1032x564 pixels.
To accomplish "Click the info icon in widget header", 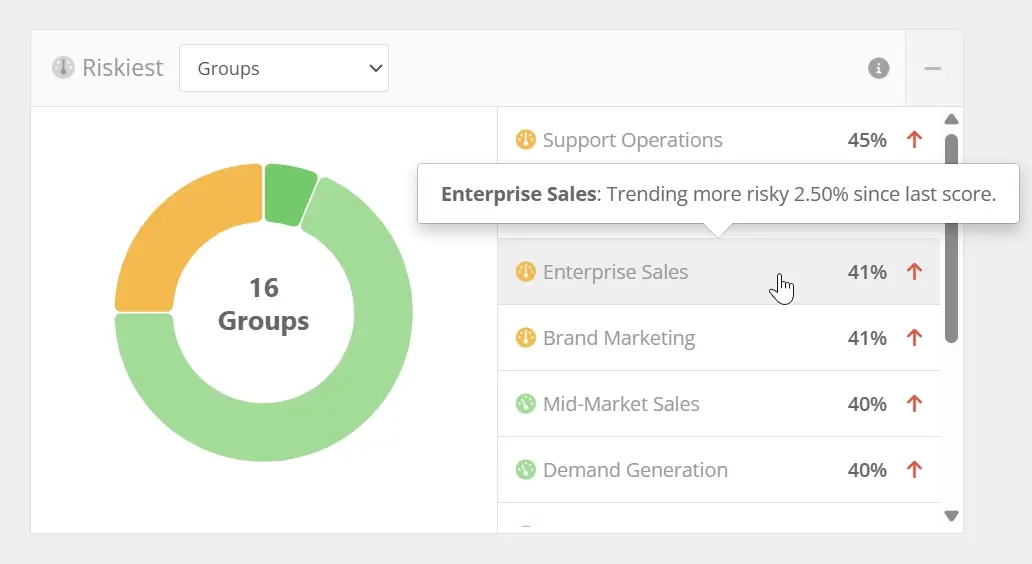I will click(x=879, y=68).
